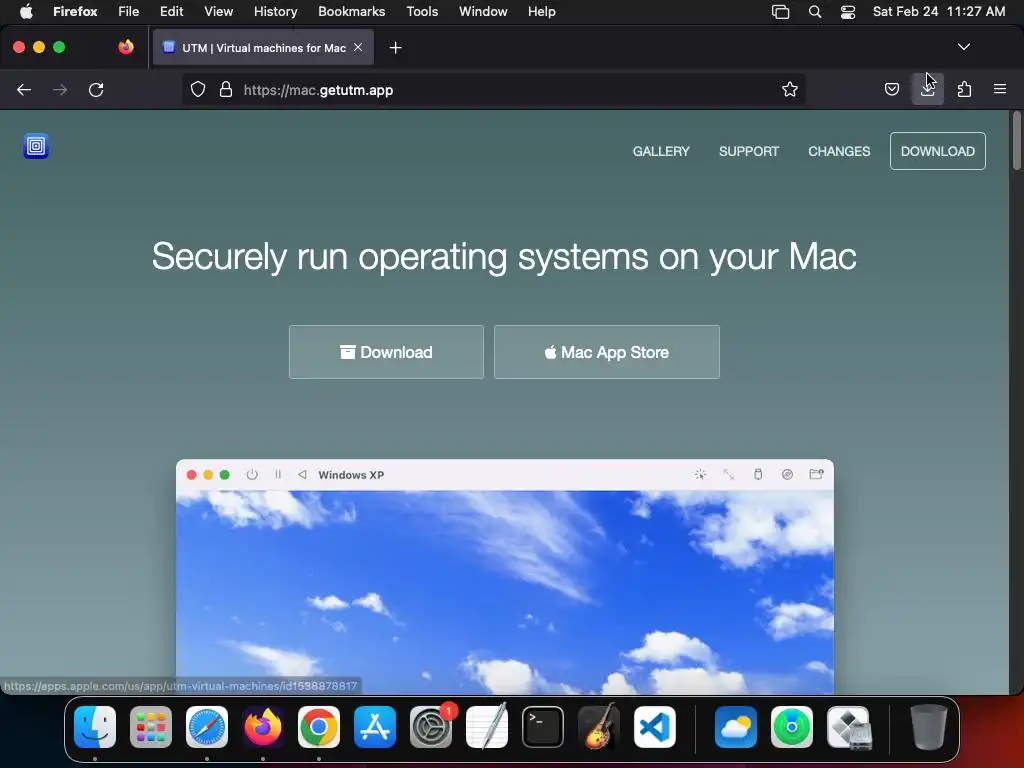This screenshot has height=768, width=1024.
Task: Close the UTM Virtual machines tab
Action: (x=358, y=47)
